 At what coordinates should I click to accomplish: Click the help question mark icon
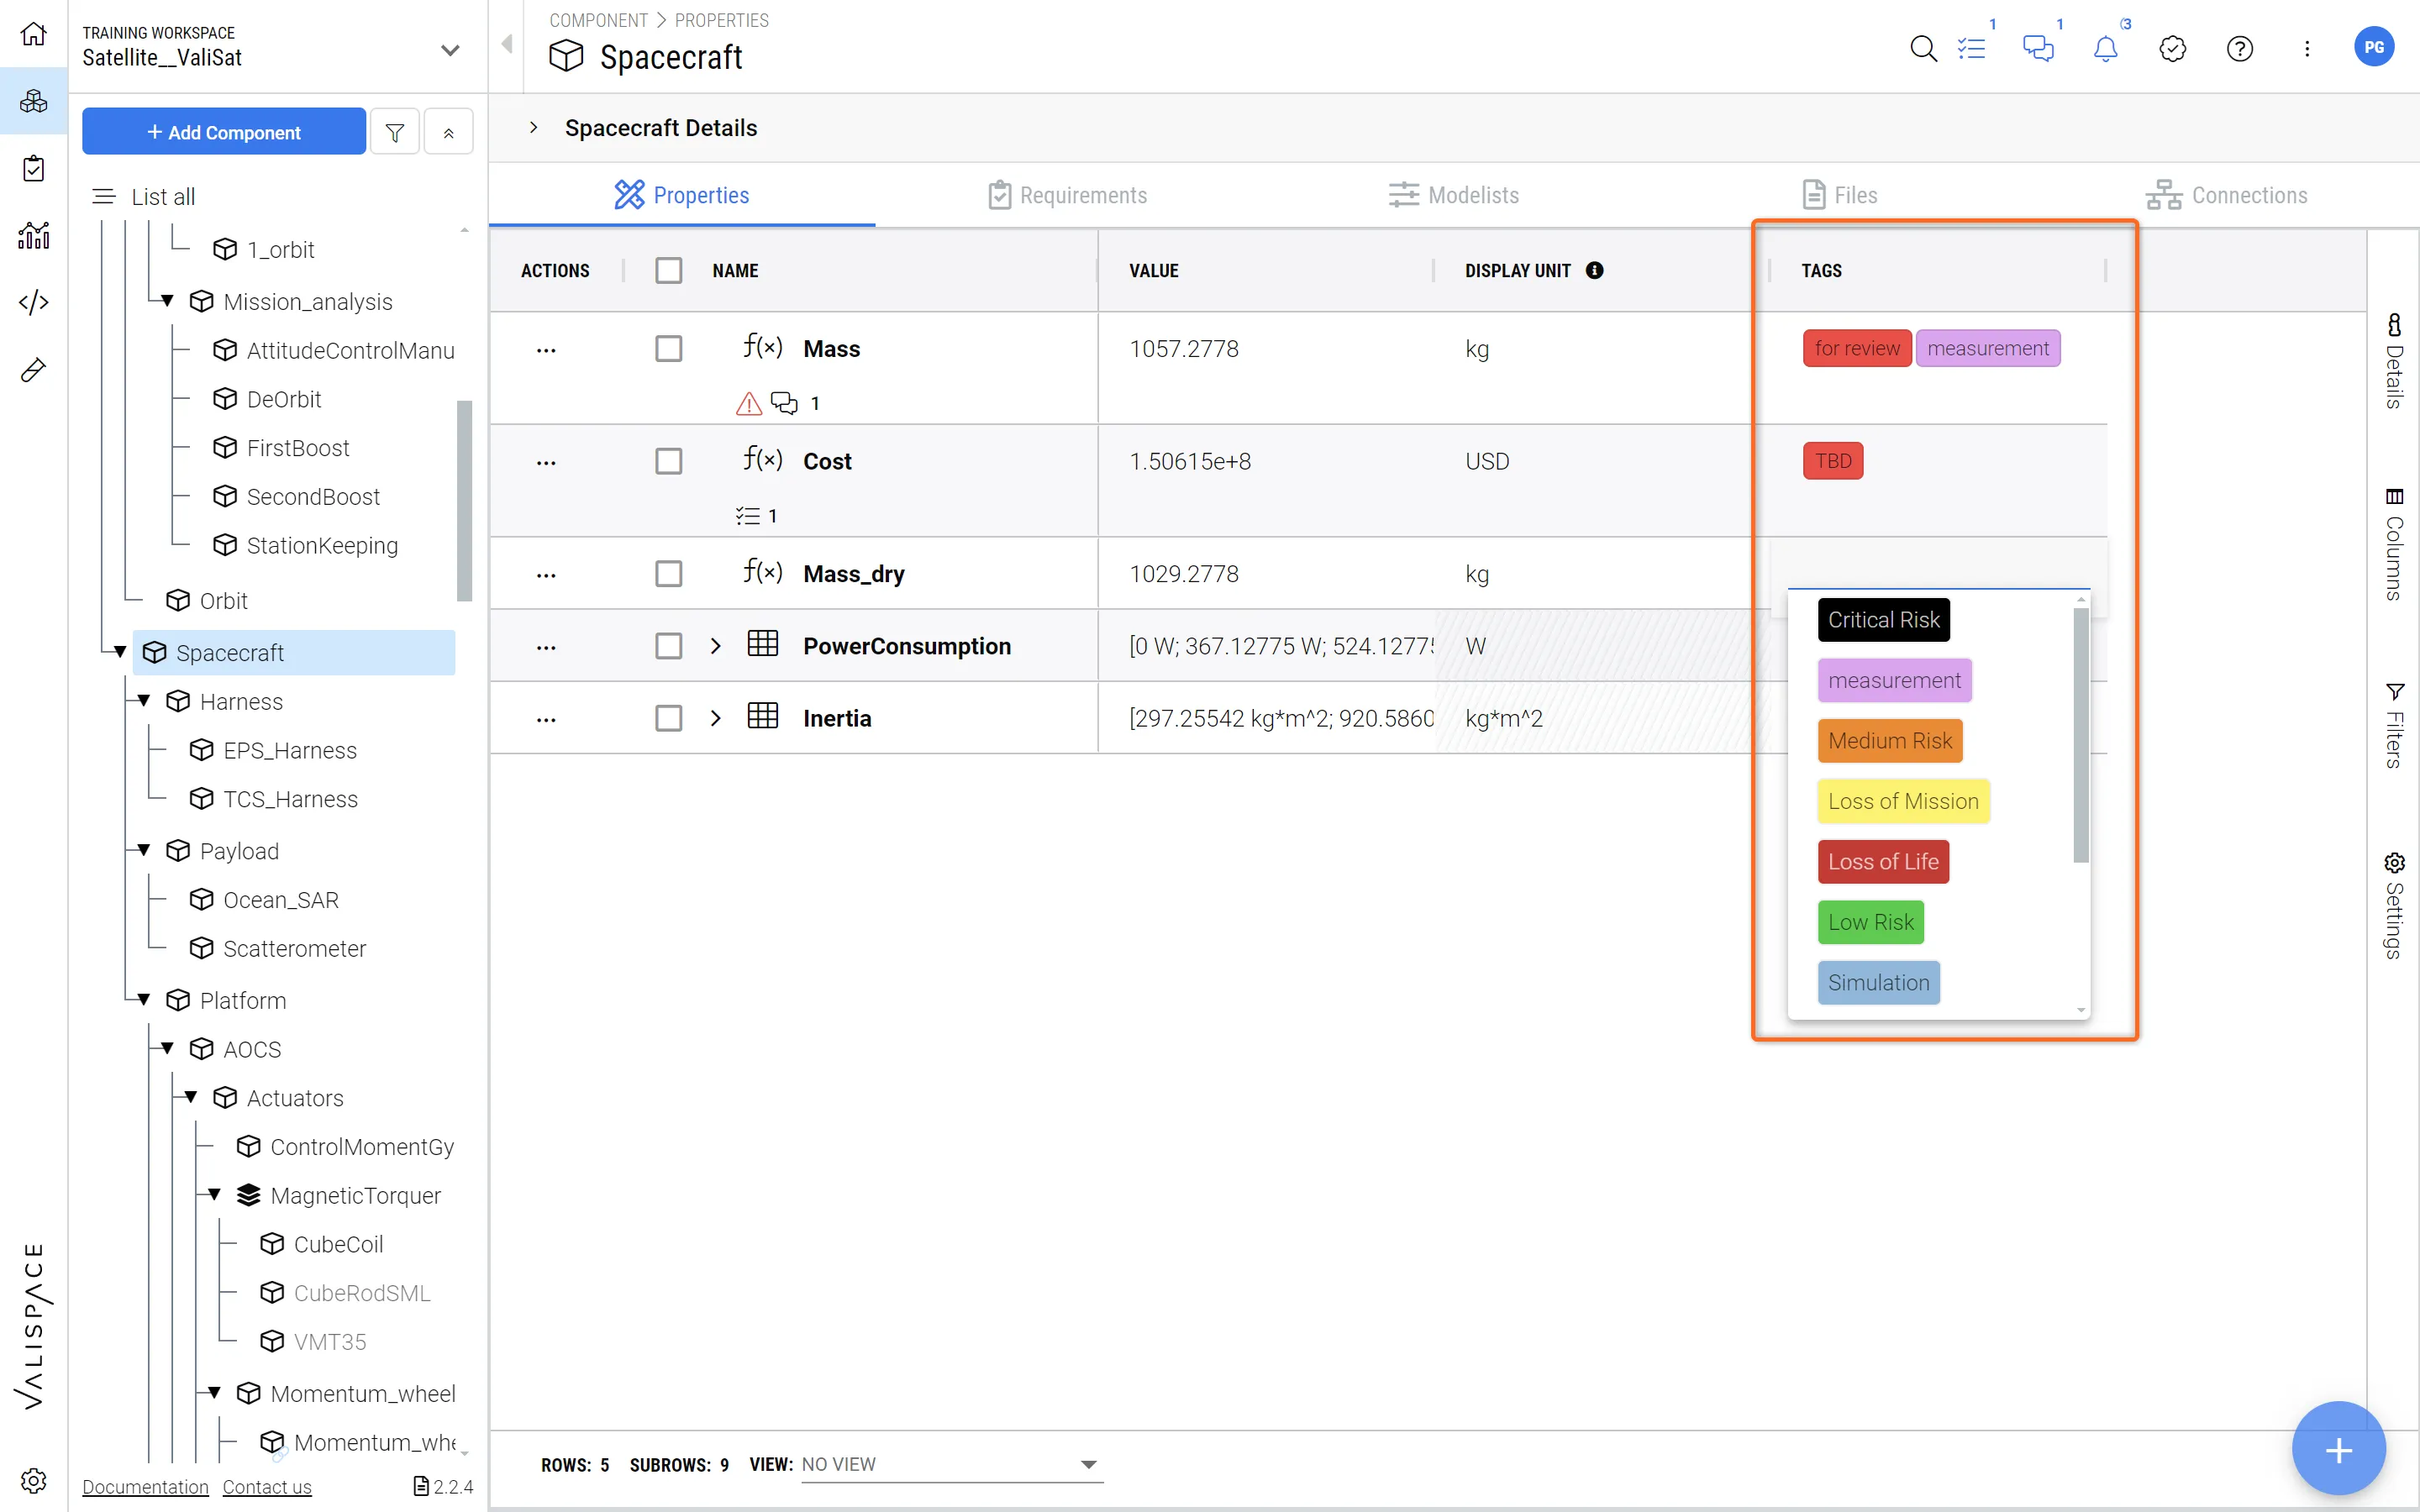tap(2239, 48)
